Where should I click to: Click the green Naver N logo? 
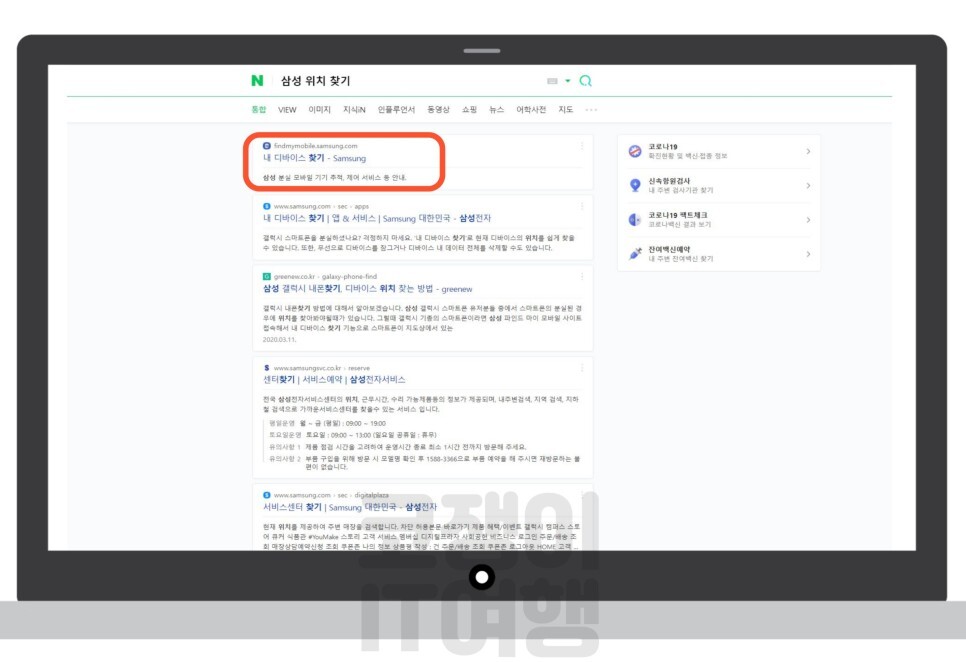(258, 81)
